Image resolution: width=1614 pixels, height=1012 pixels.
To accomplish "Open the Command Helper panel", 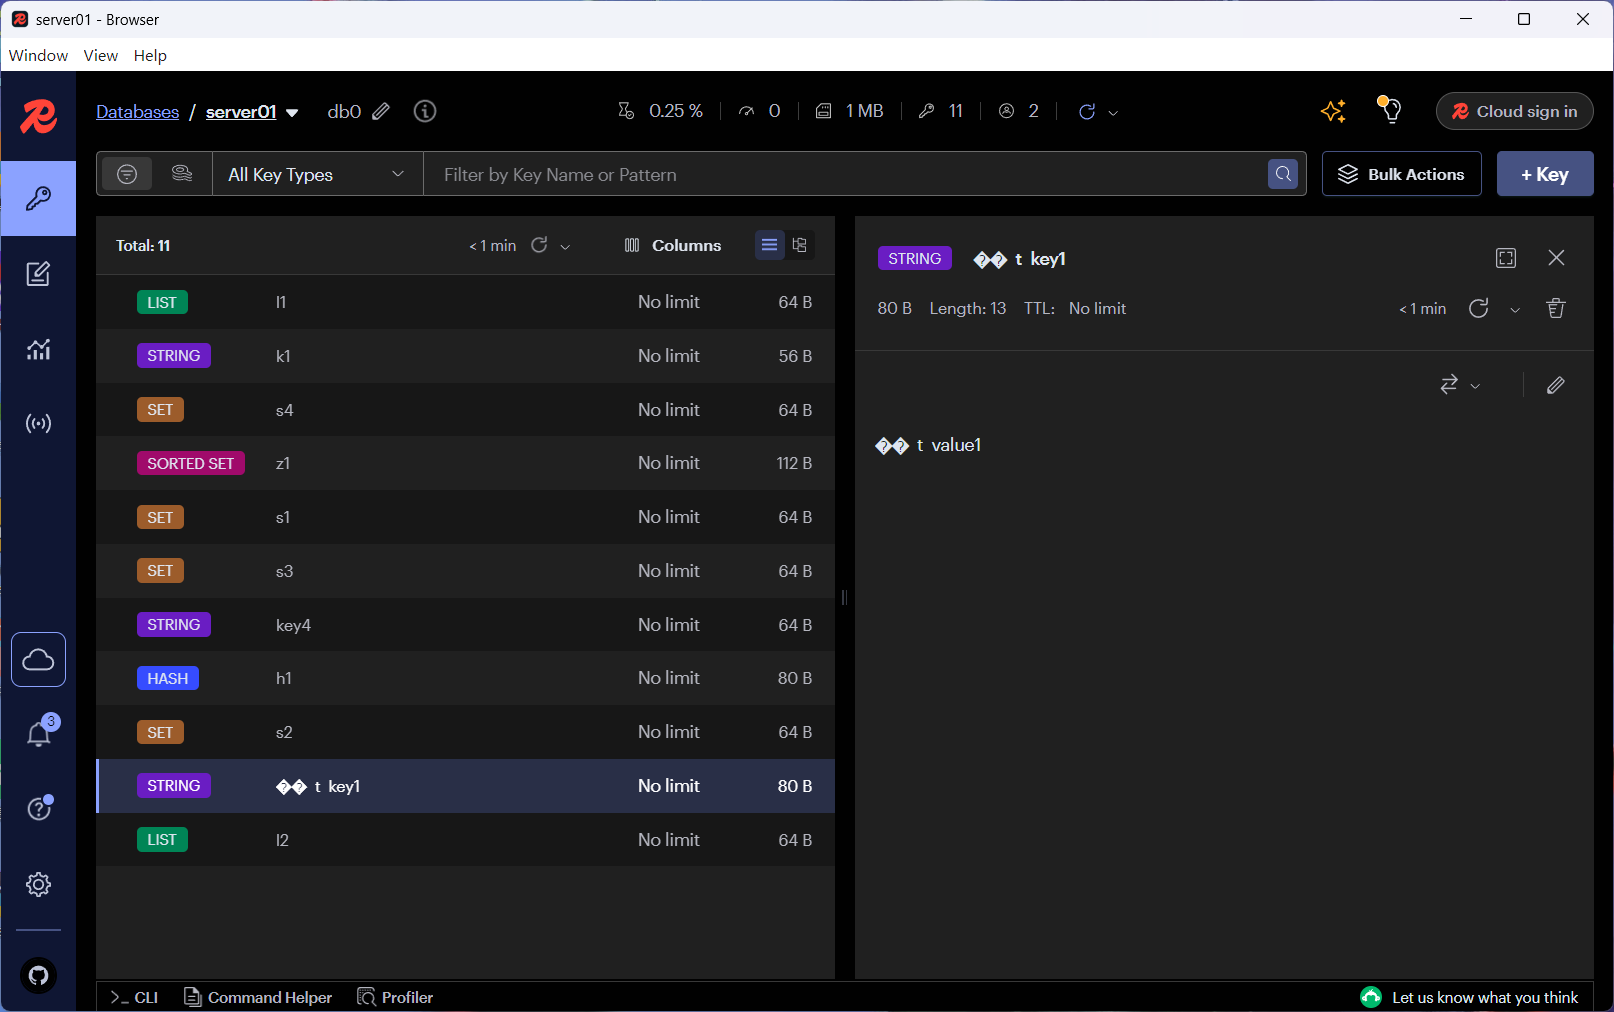I will pos(258,997).
